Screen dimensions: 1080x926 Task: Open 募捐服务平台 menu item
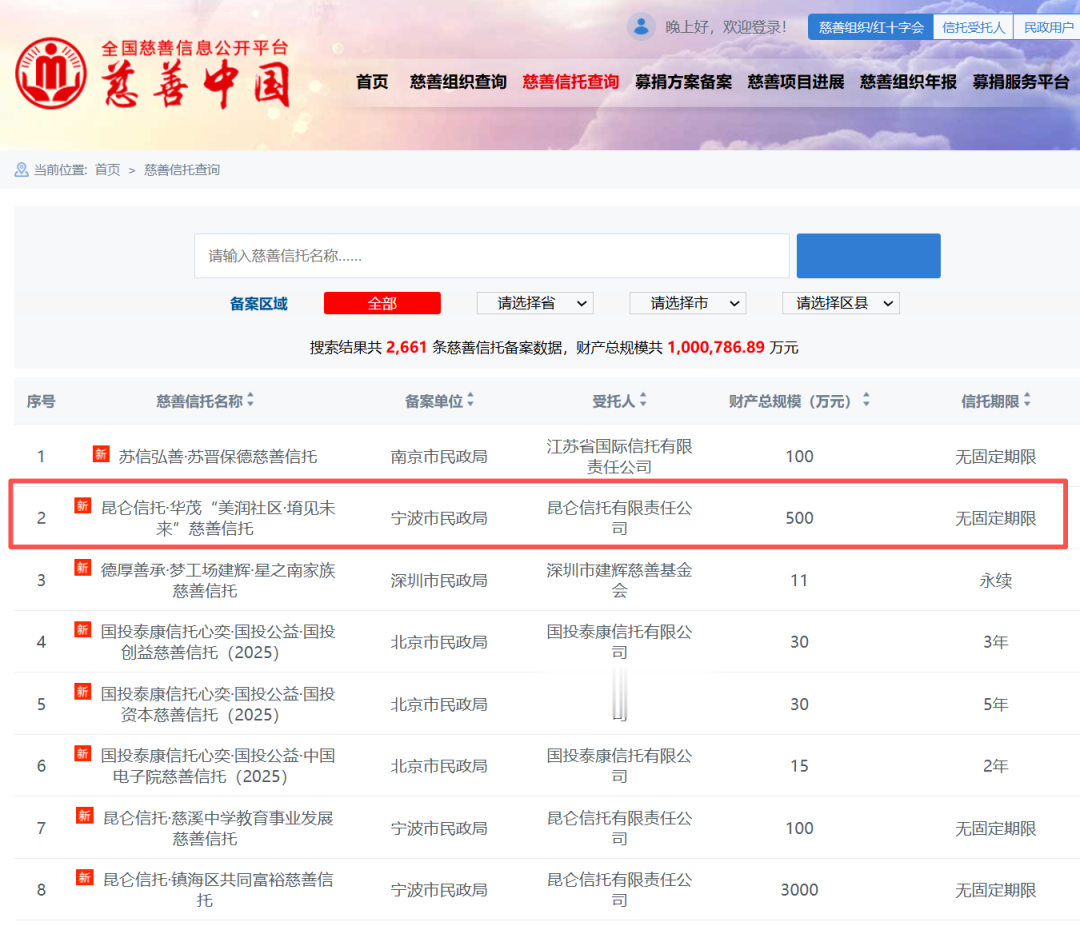click(1021, 82)
